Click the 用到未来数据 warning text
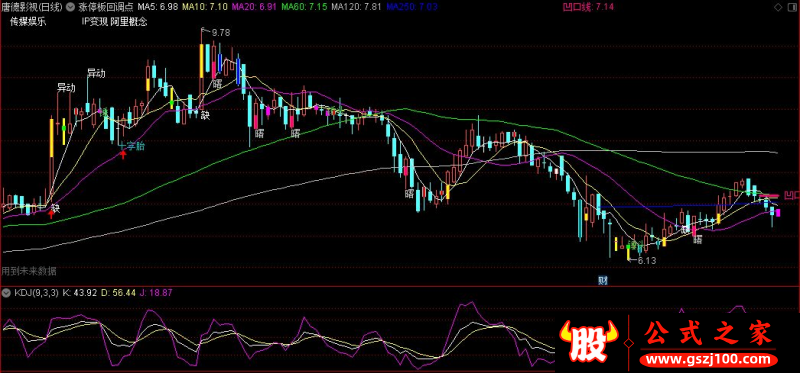This screenshot has height=373, width=800. point(29,271)
